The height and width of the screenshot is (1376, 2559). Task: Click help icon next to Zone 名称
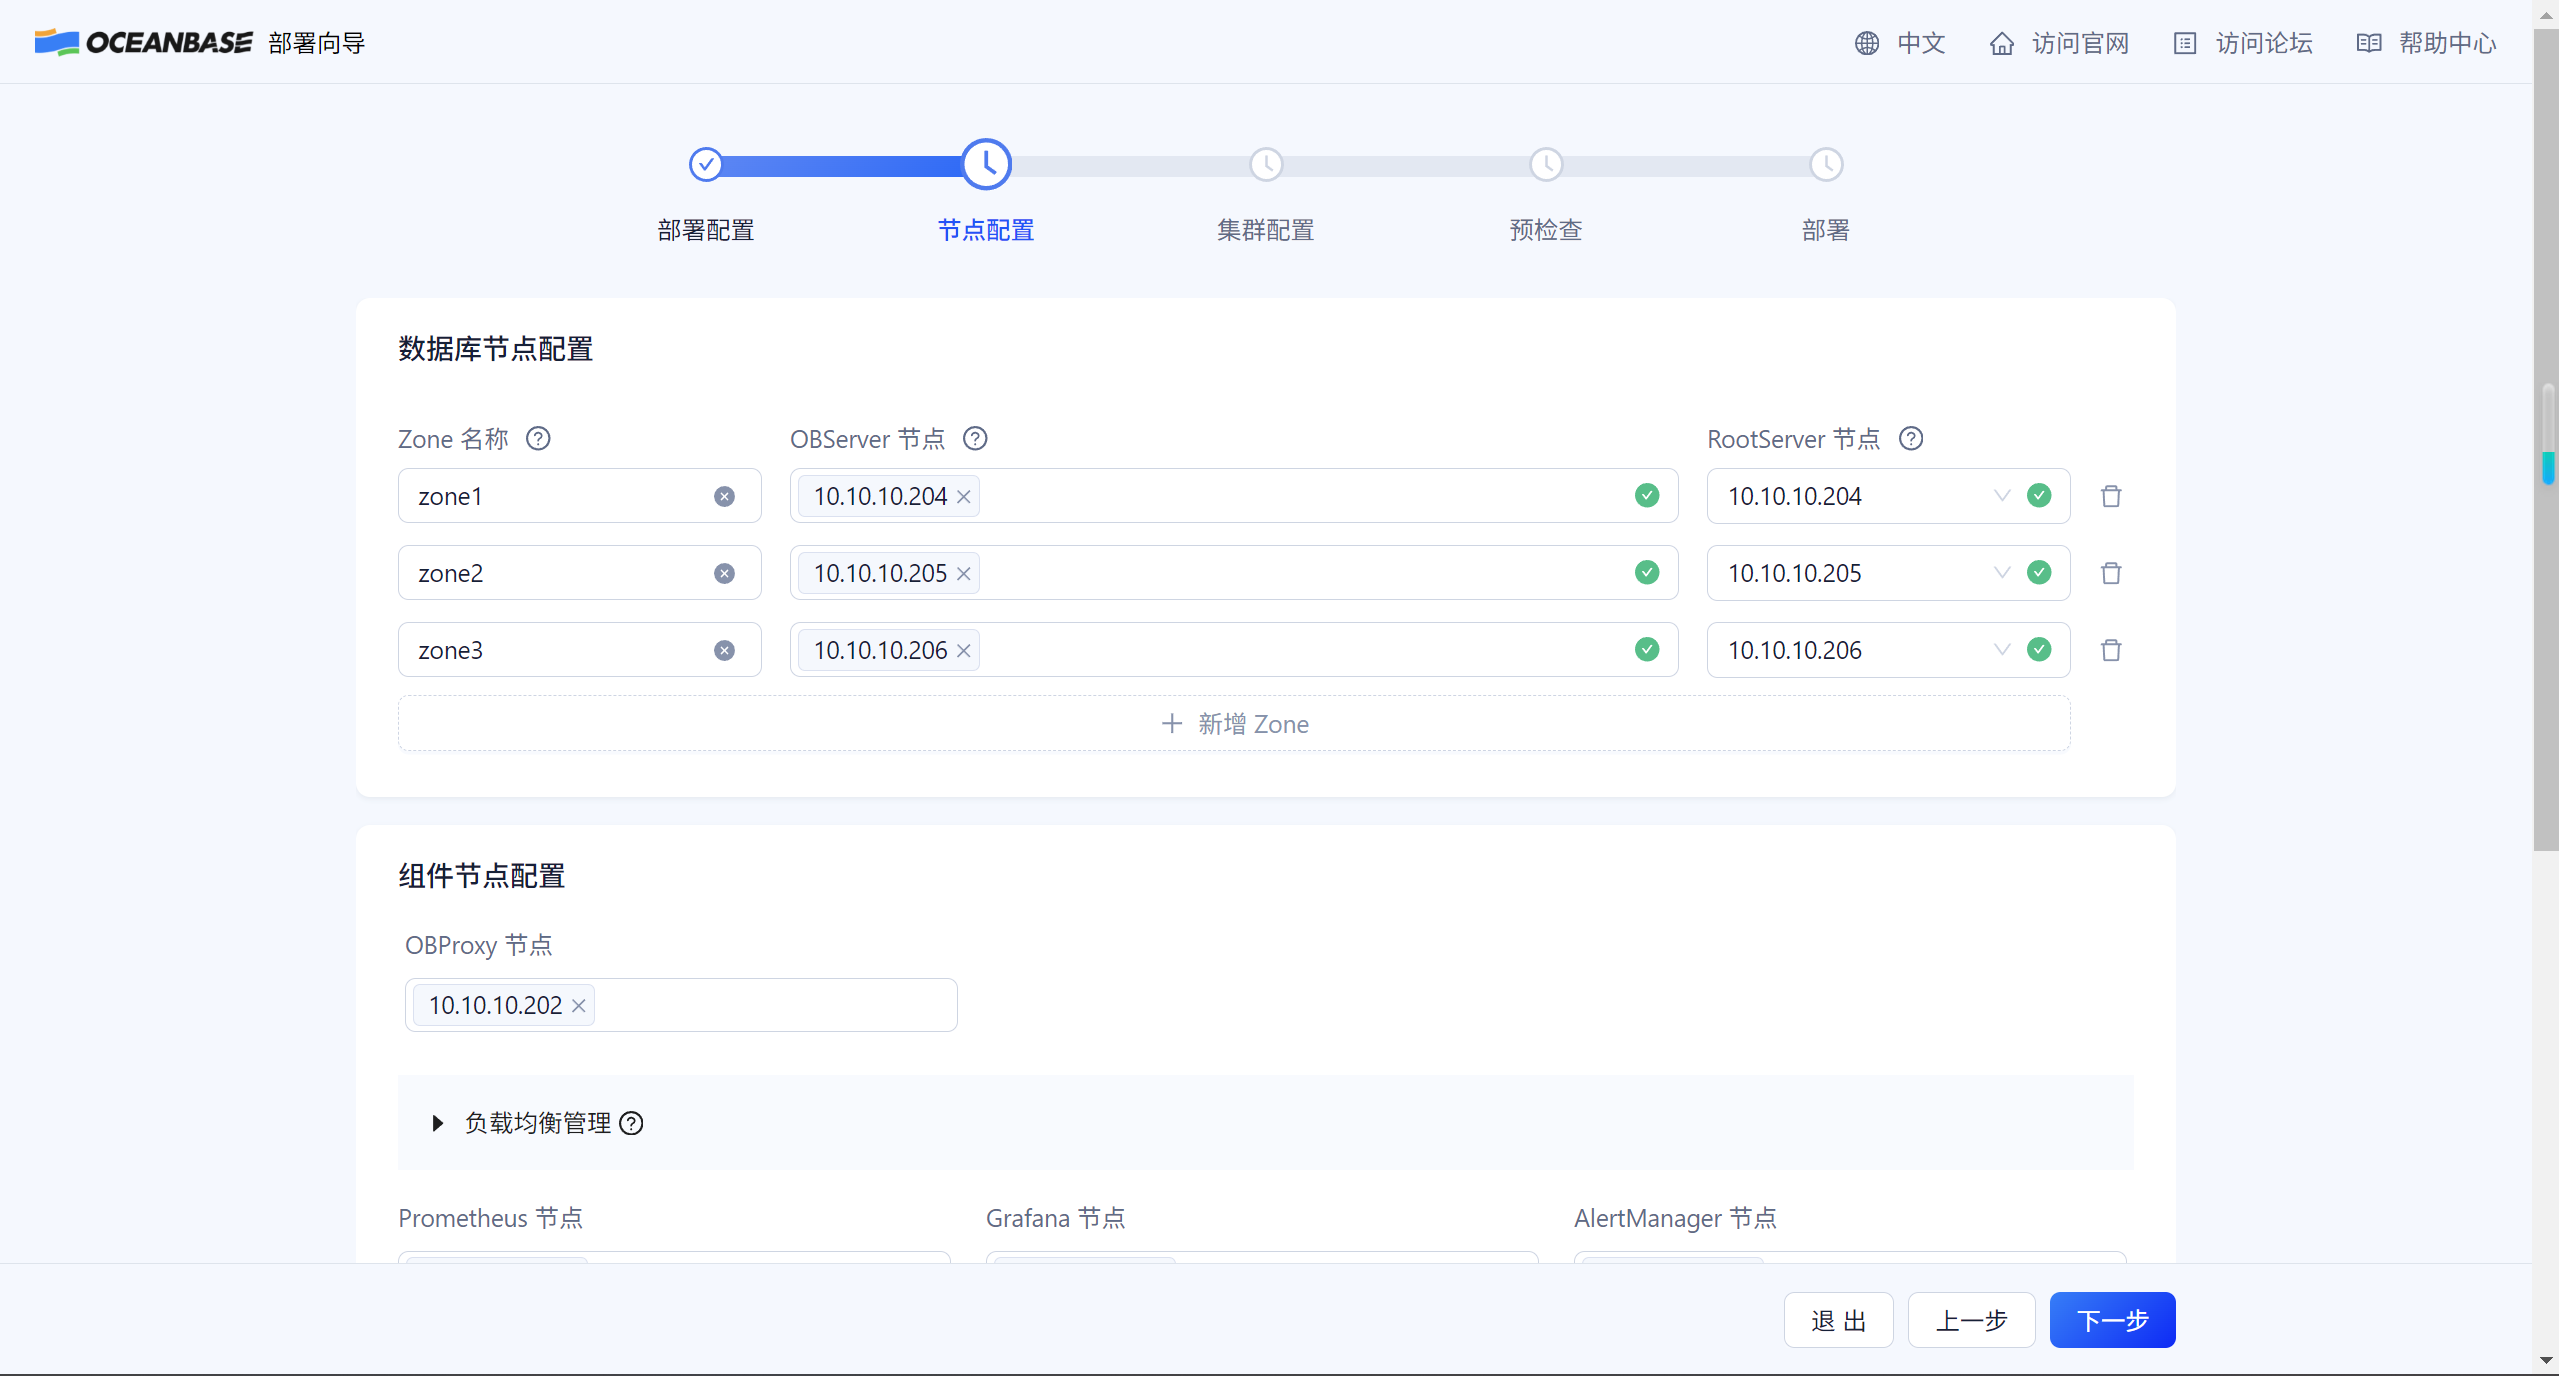click(x=538, y=439)
